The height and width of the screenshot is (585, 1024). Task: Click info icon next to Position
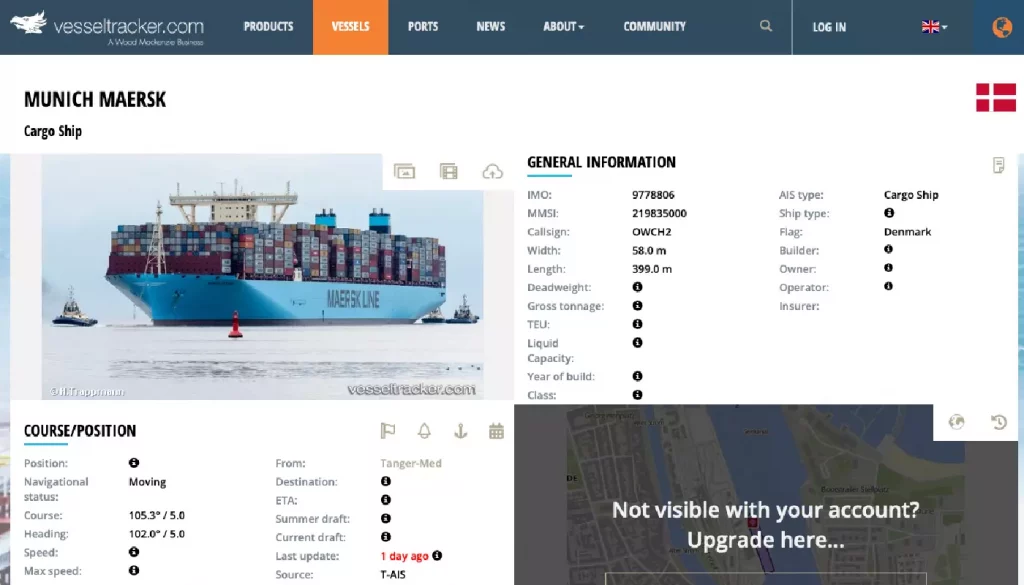pos(134,462)
